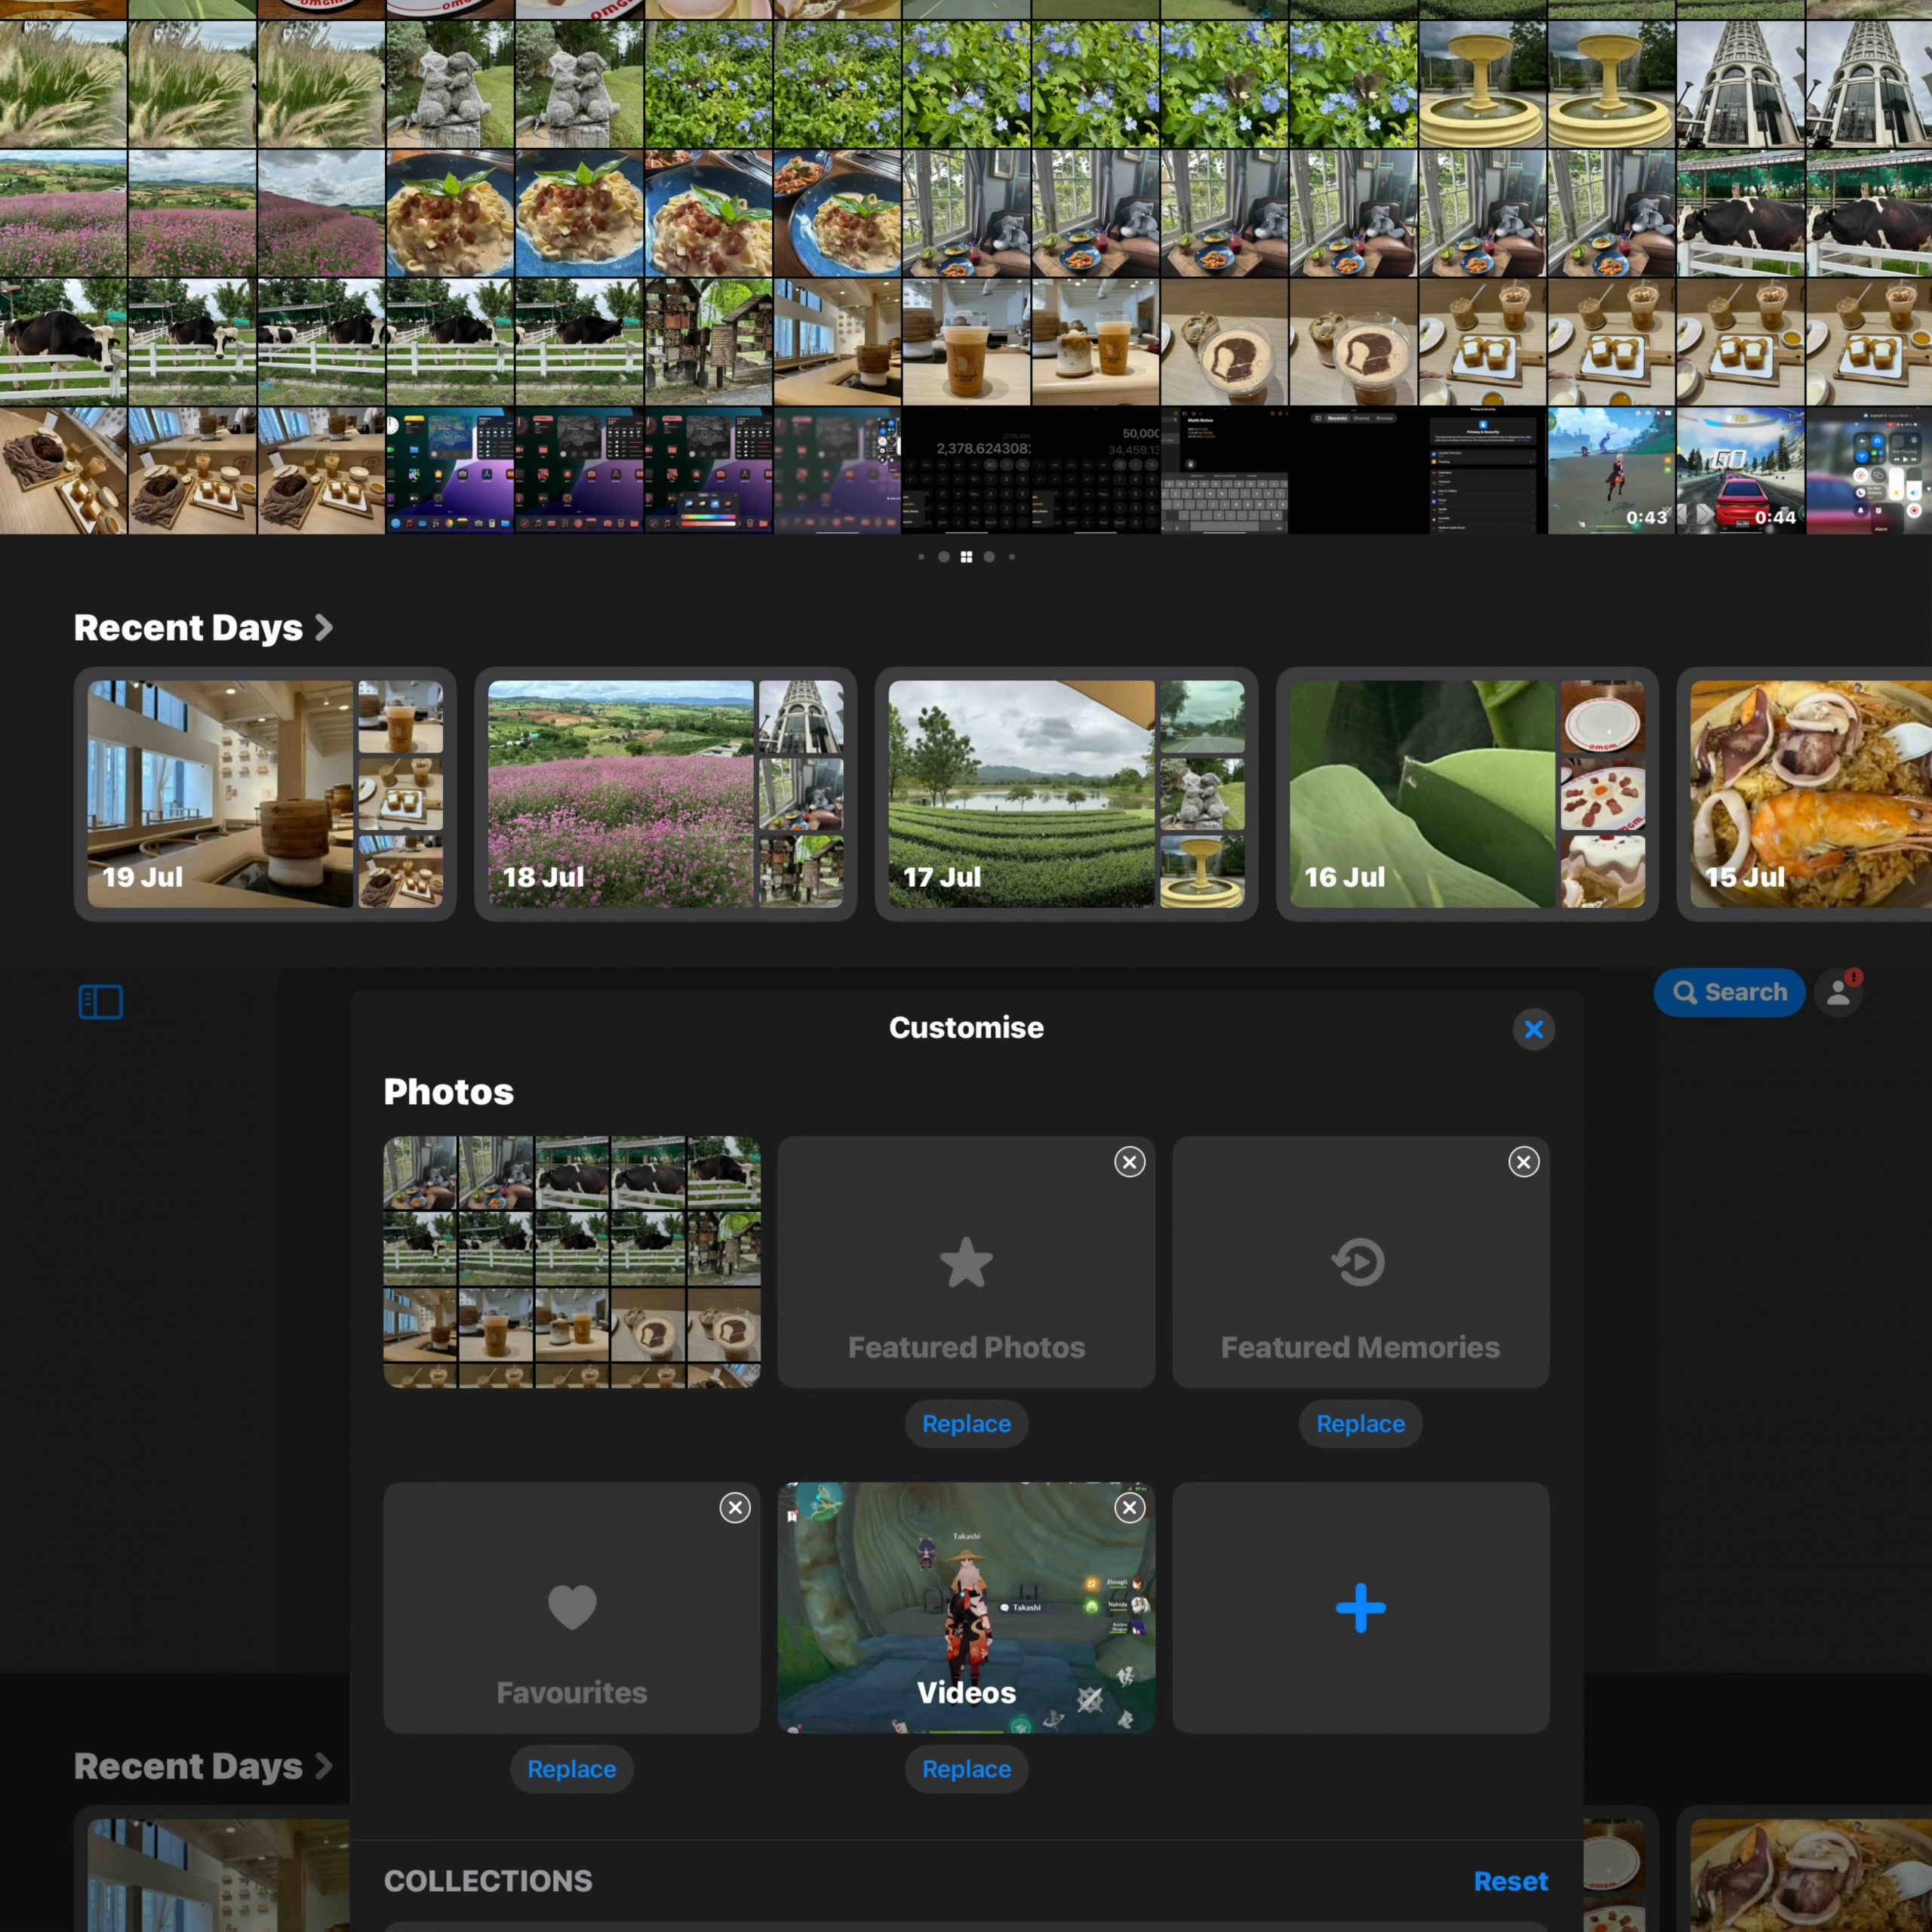Toggle the sidebar panel icon
1932x1932 pixels.
100,1001
